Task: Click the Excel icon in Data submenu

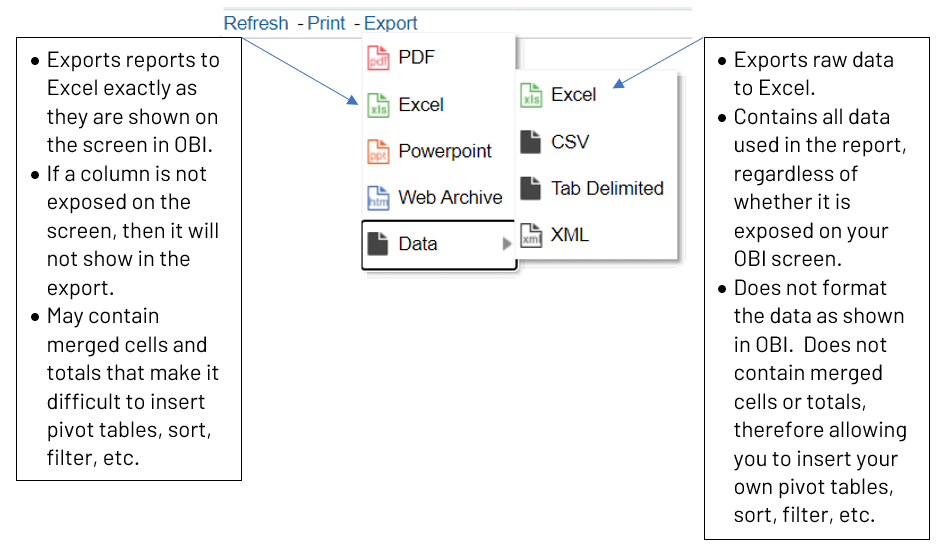Action: tap(531, 95)
